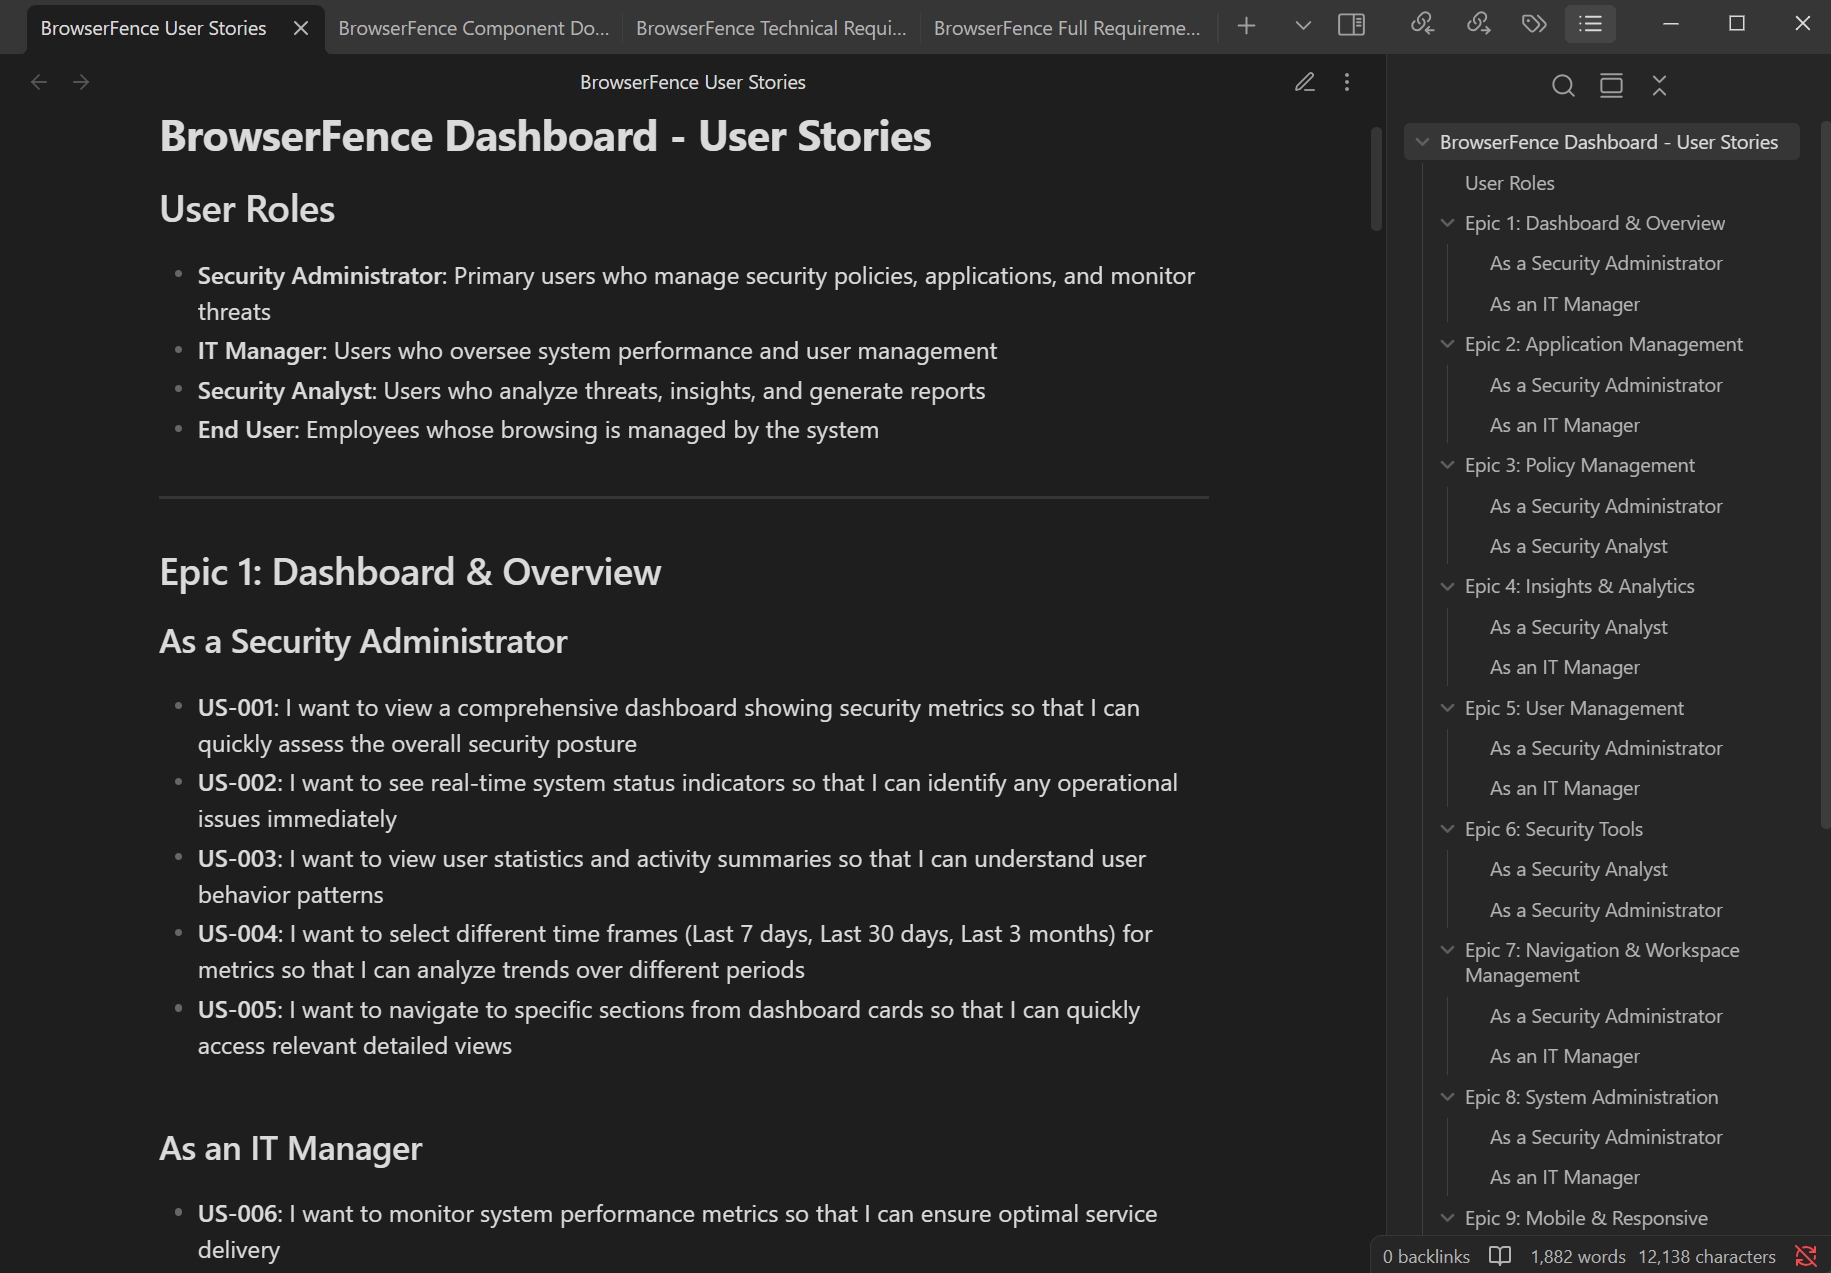The width and height of the screenshot is (1831, 1273).
Task: Open the note's three-dot options menu
Action: click(1347, 82)
